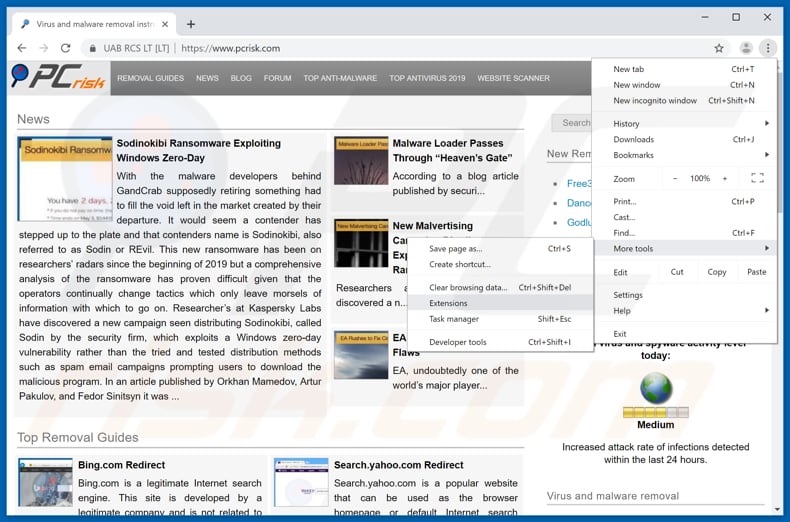Viewport: 790px width, 522px height.
Task: Choose Exit in the Chrome menu
Action: point(684,334)
